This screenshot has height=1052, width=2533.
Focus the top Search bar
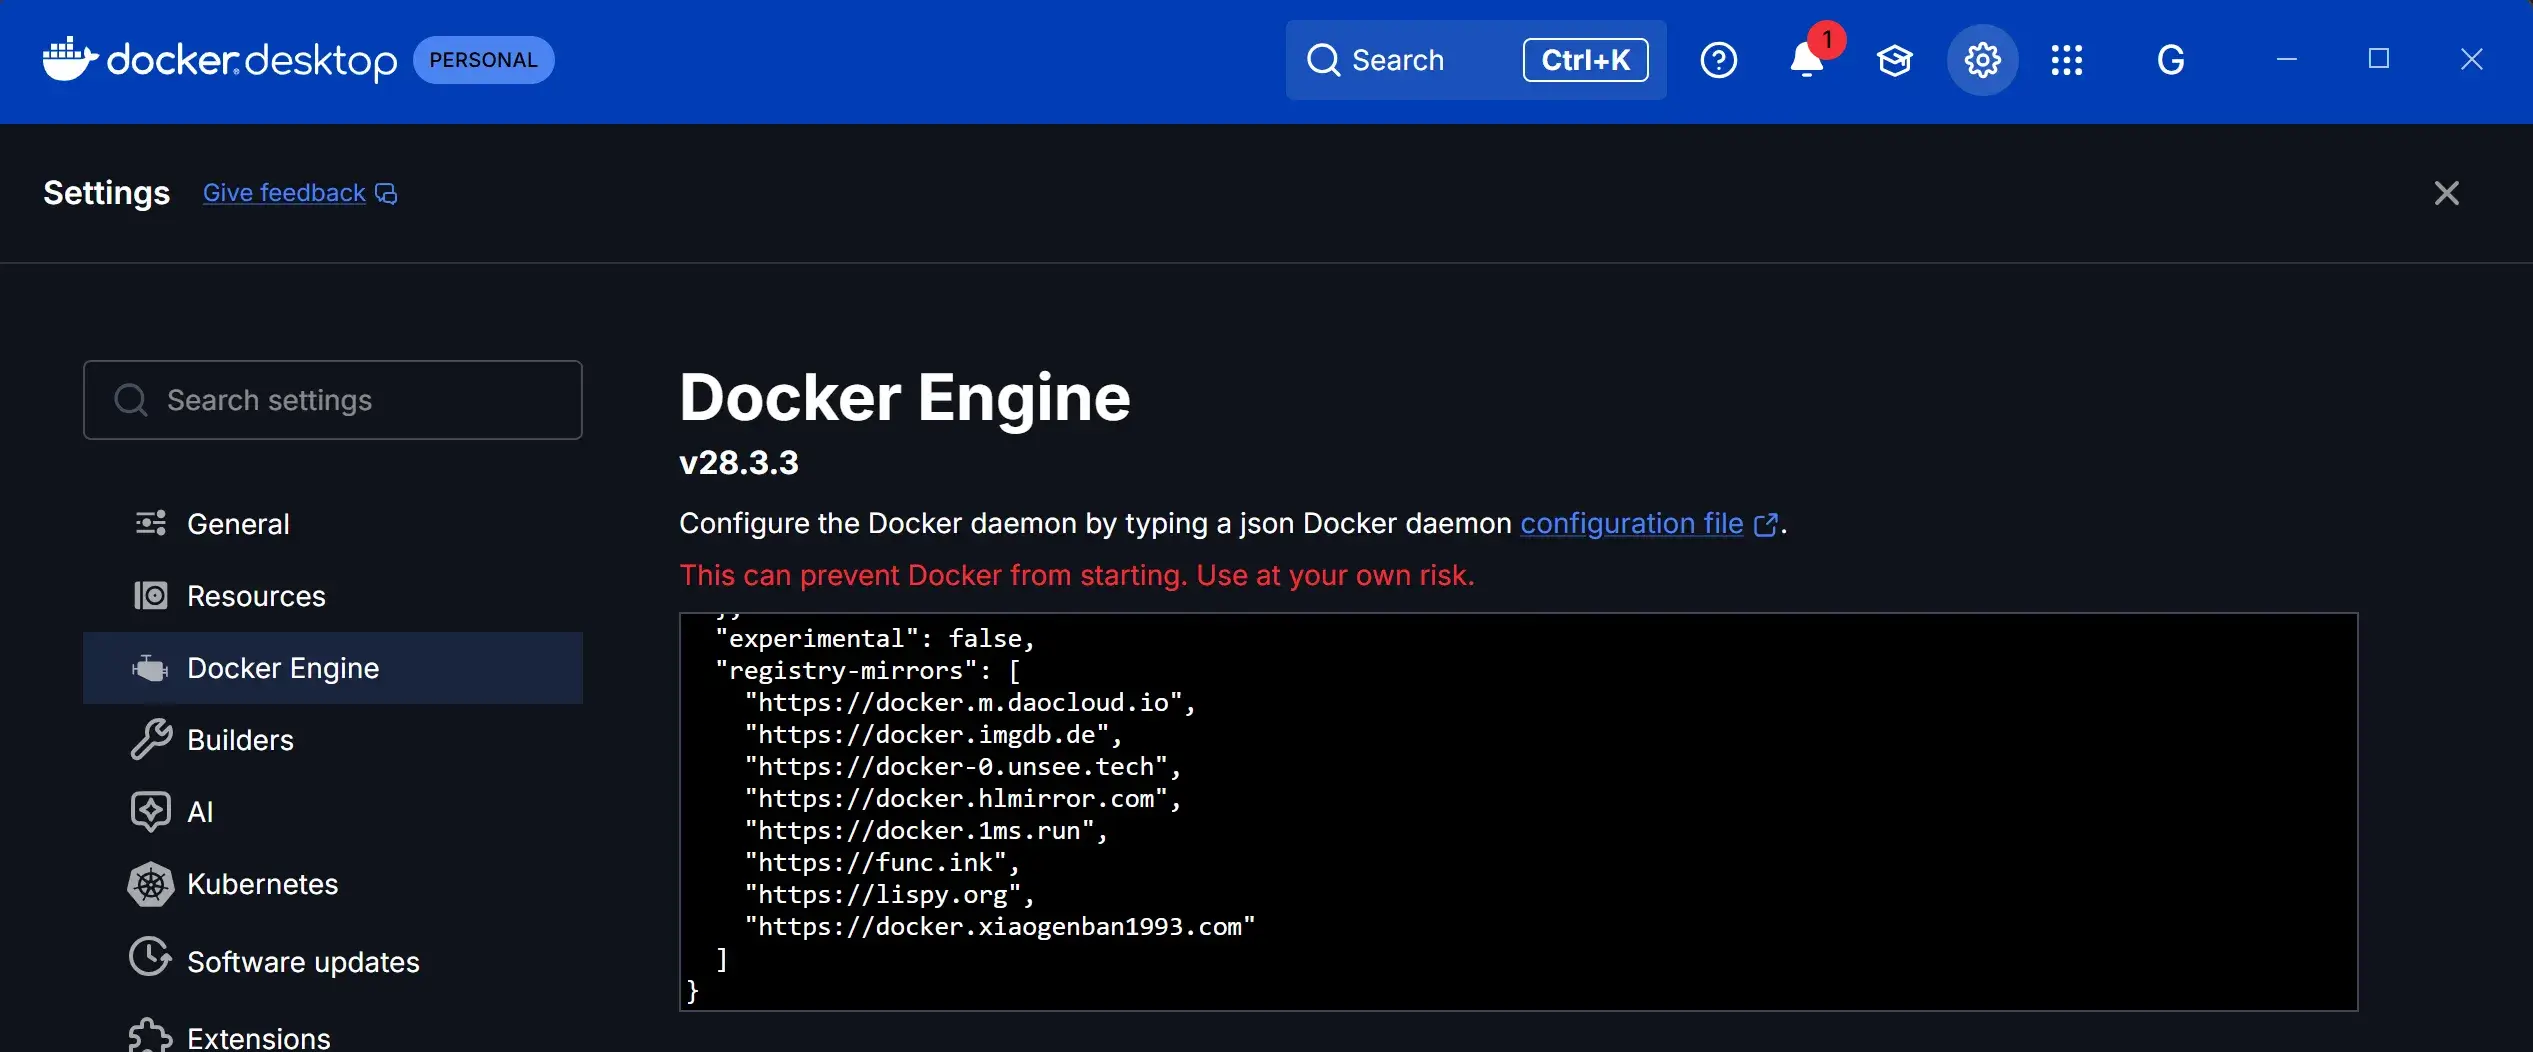tap(1475, 60)
